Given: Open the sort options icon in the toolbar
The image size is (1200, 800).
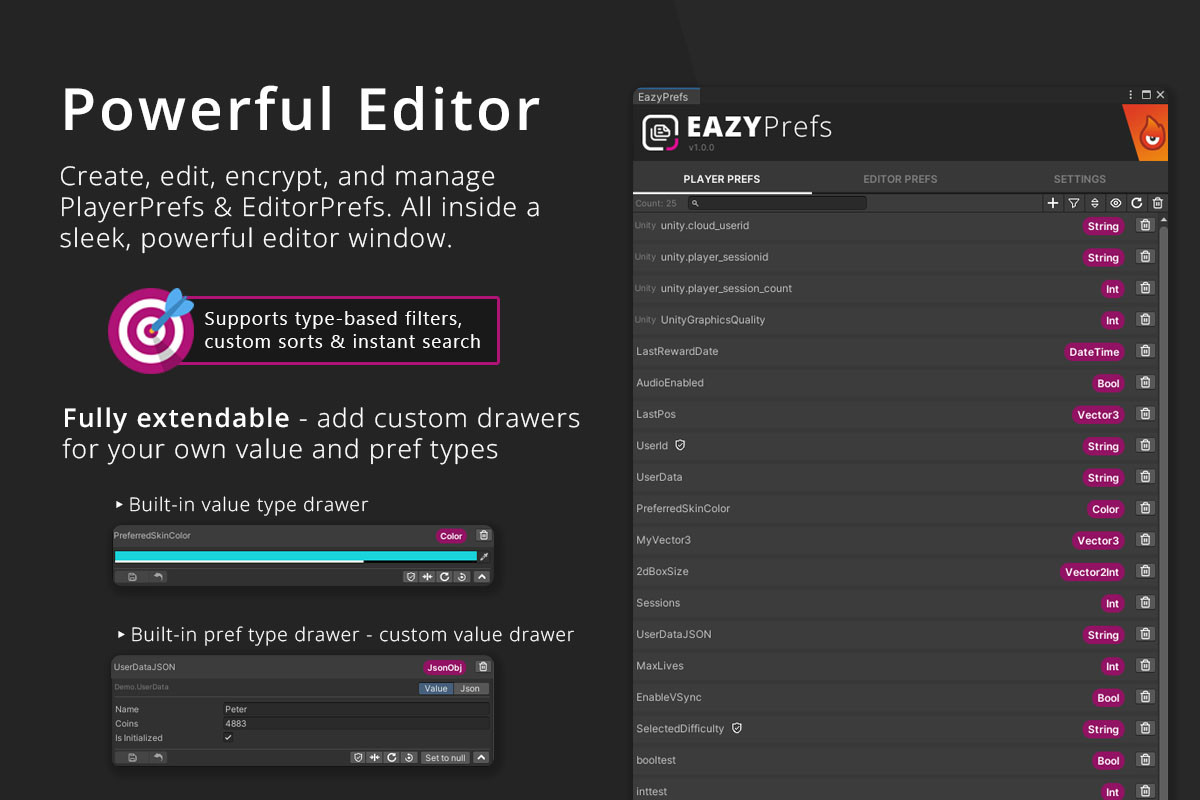Looking at the screenshot, I should pos(1095,203).
